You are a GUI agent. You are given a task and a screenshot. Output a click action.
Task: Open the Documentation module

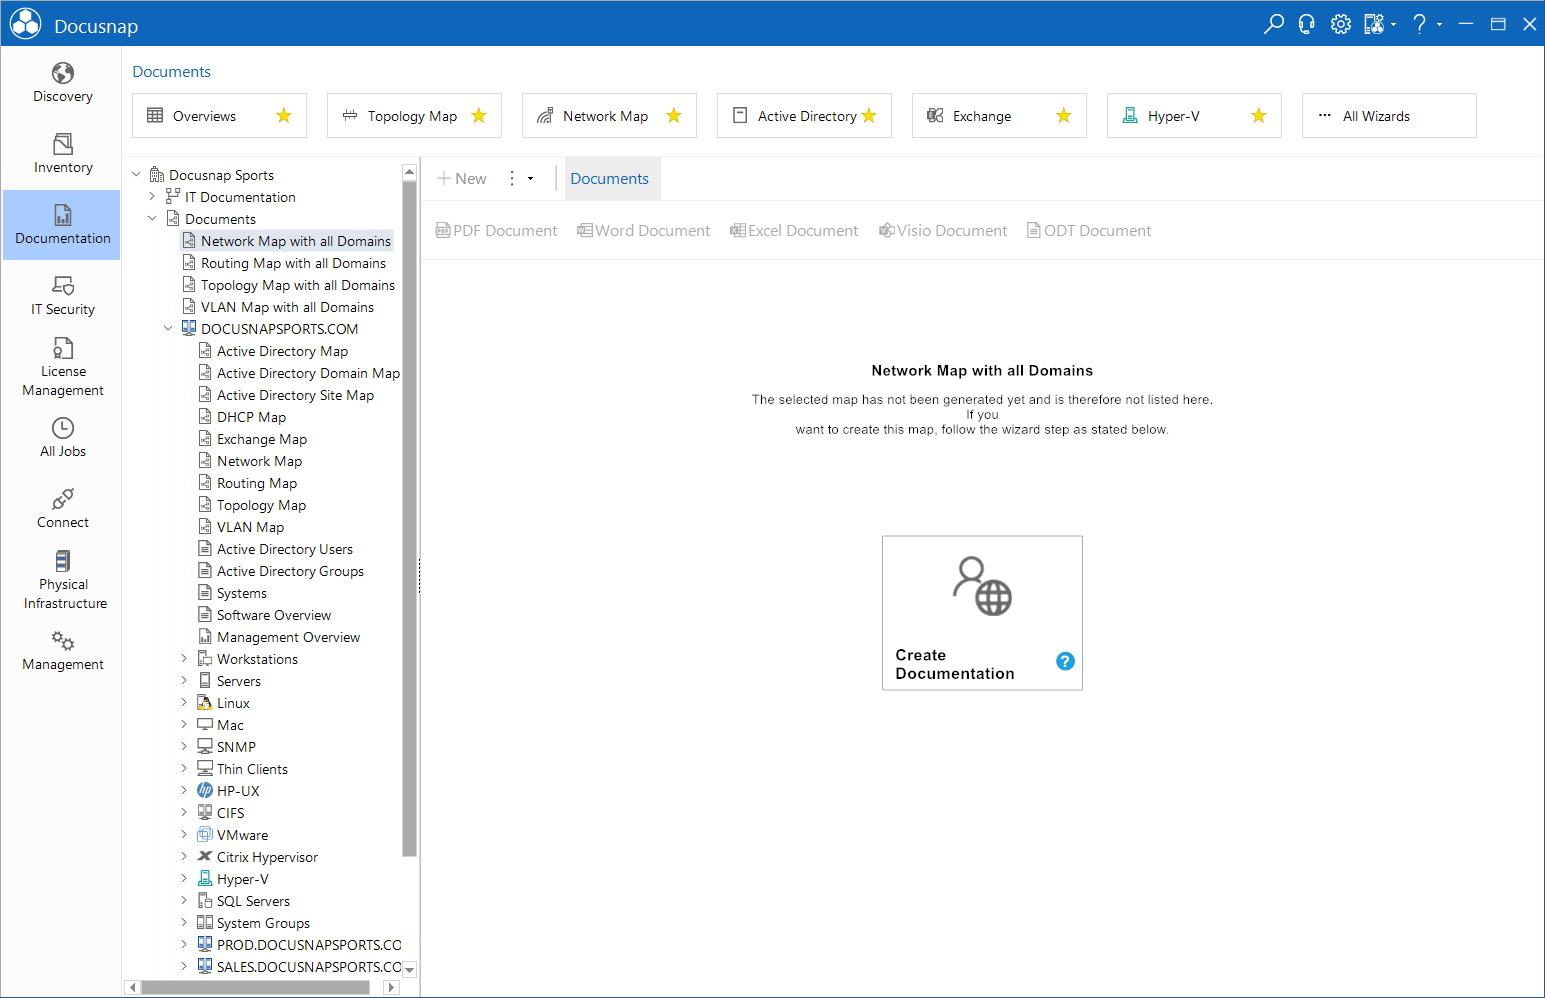[x=62, y=225]
